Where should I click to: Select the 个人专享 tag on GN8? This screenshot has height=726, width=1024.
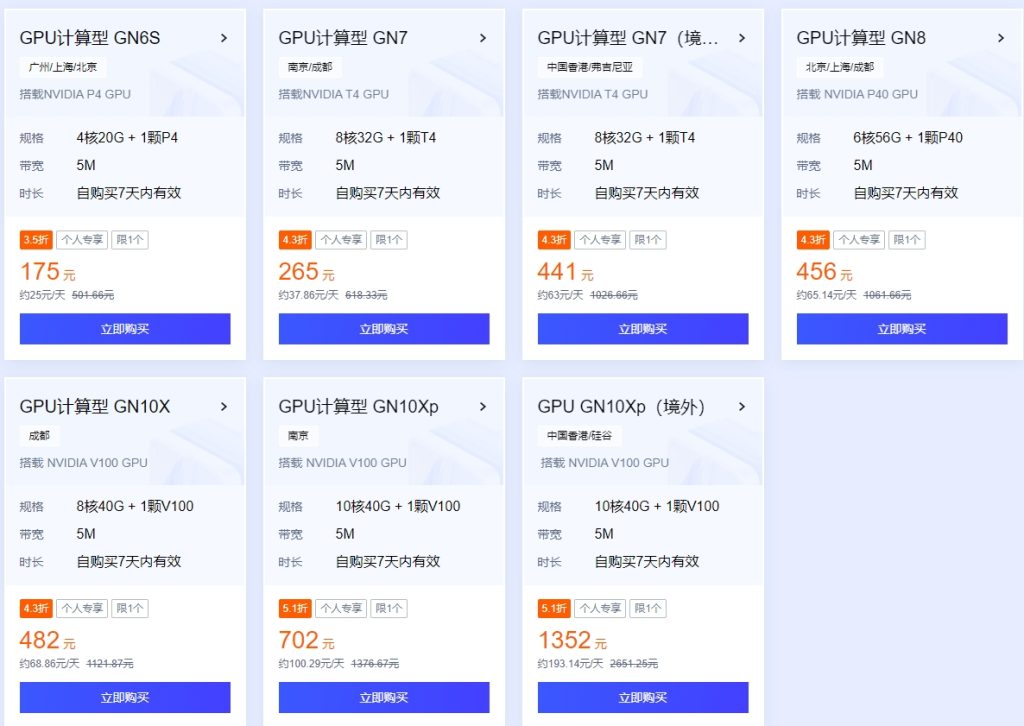(859, 240)
